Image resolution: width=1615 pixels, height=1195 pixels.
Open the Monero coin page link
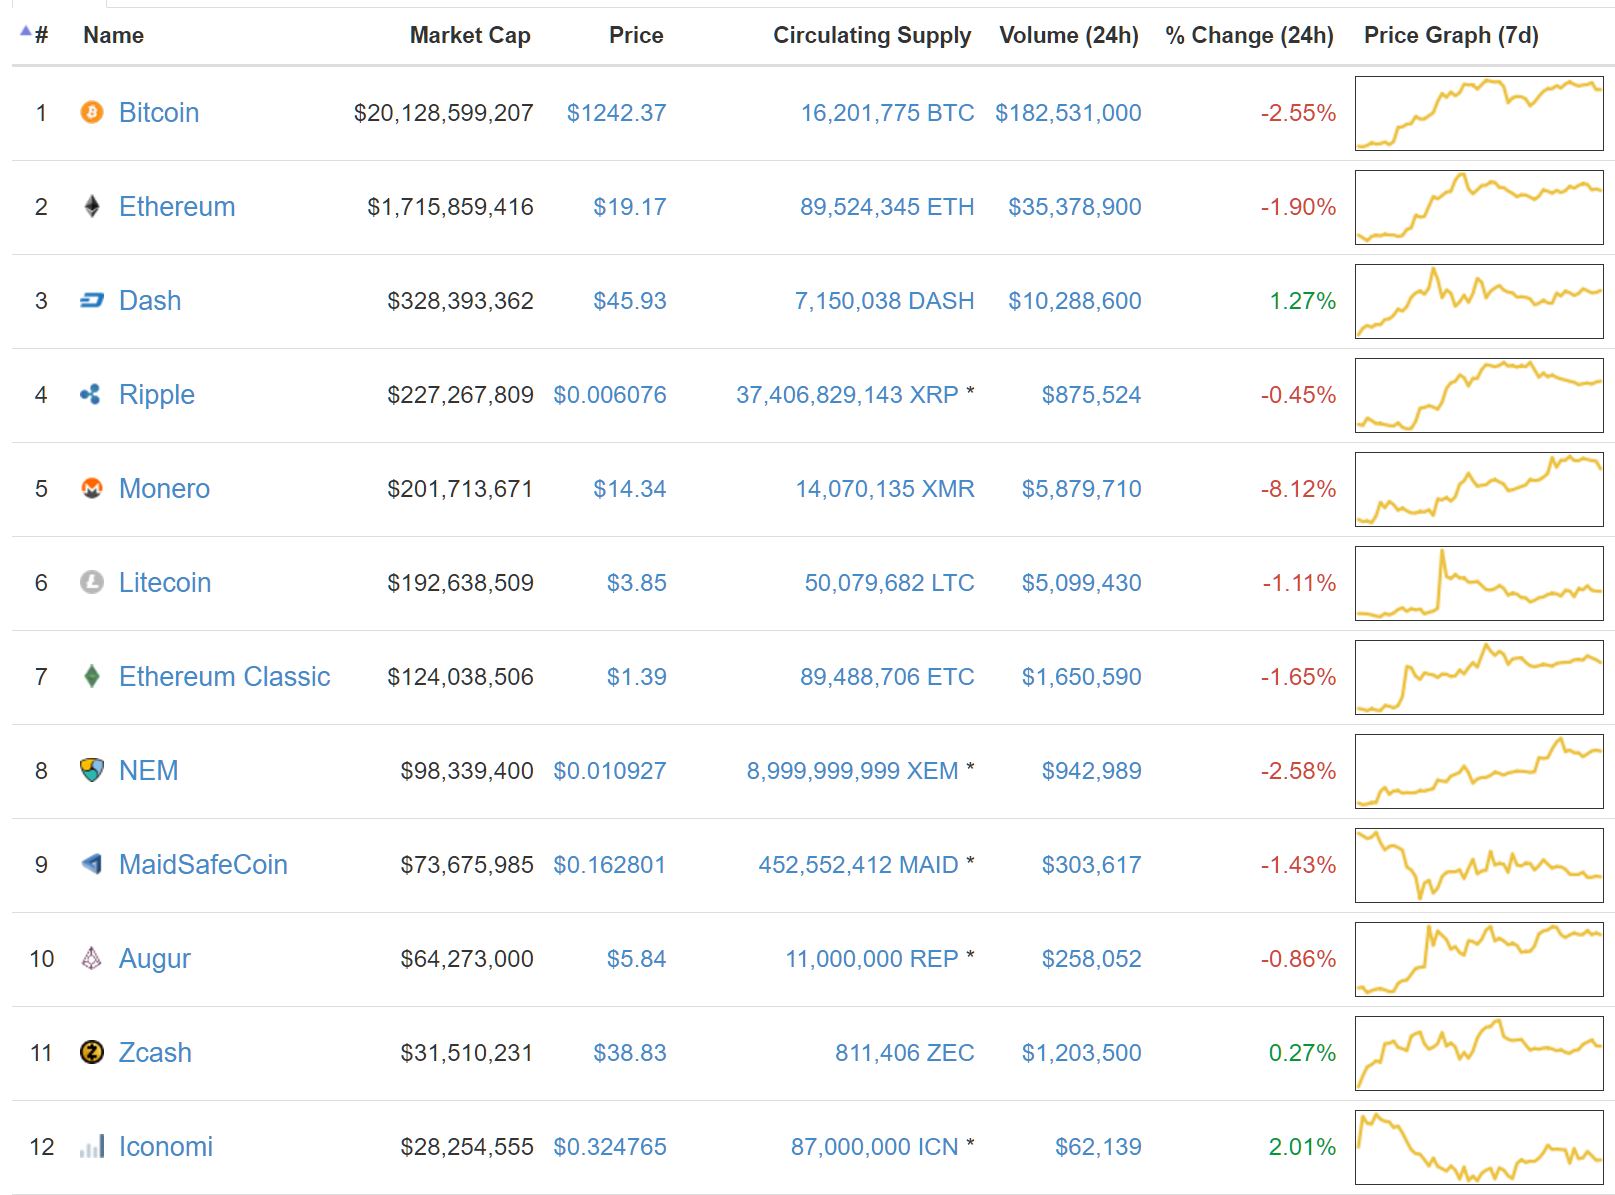tap(164, 488)
